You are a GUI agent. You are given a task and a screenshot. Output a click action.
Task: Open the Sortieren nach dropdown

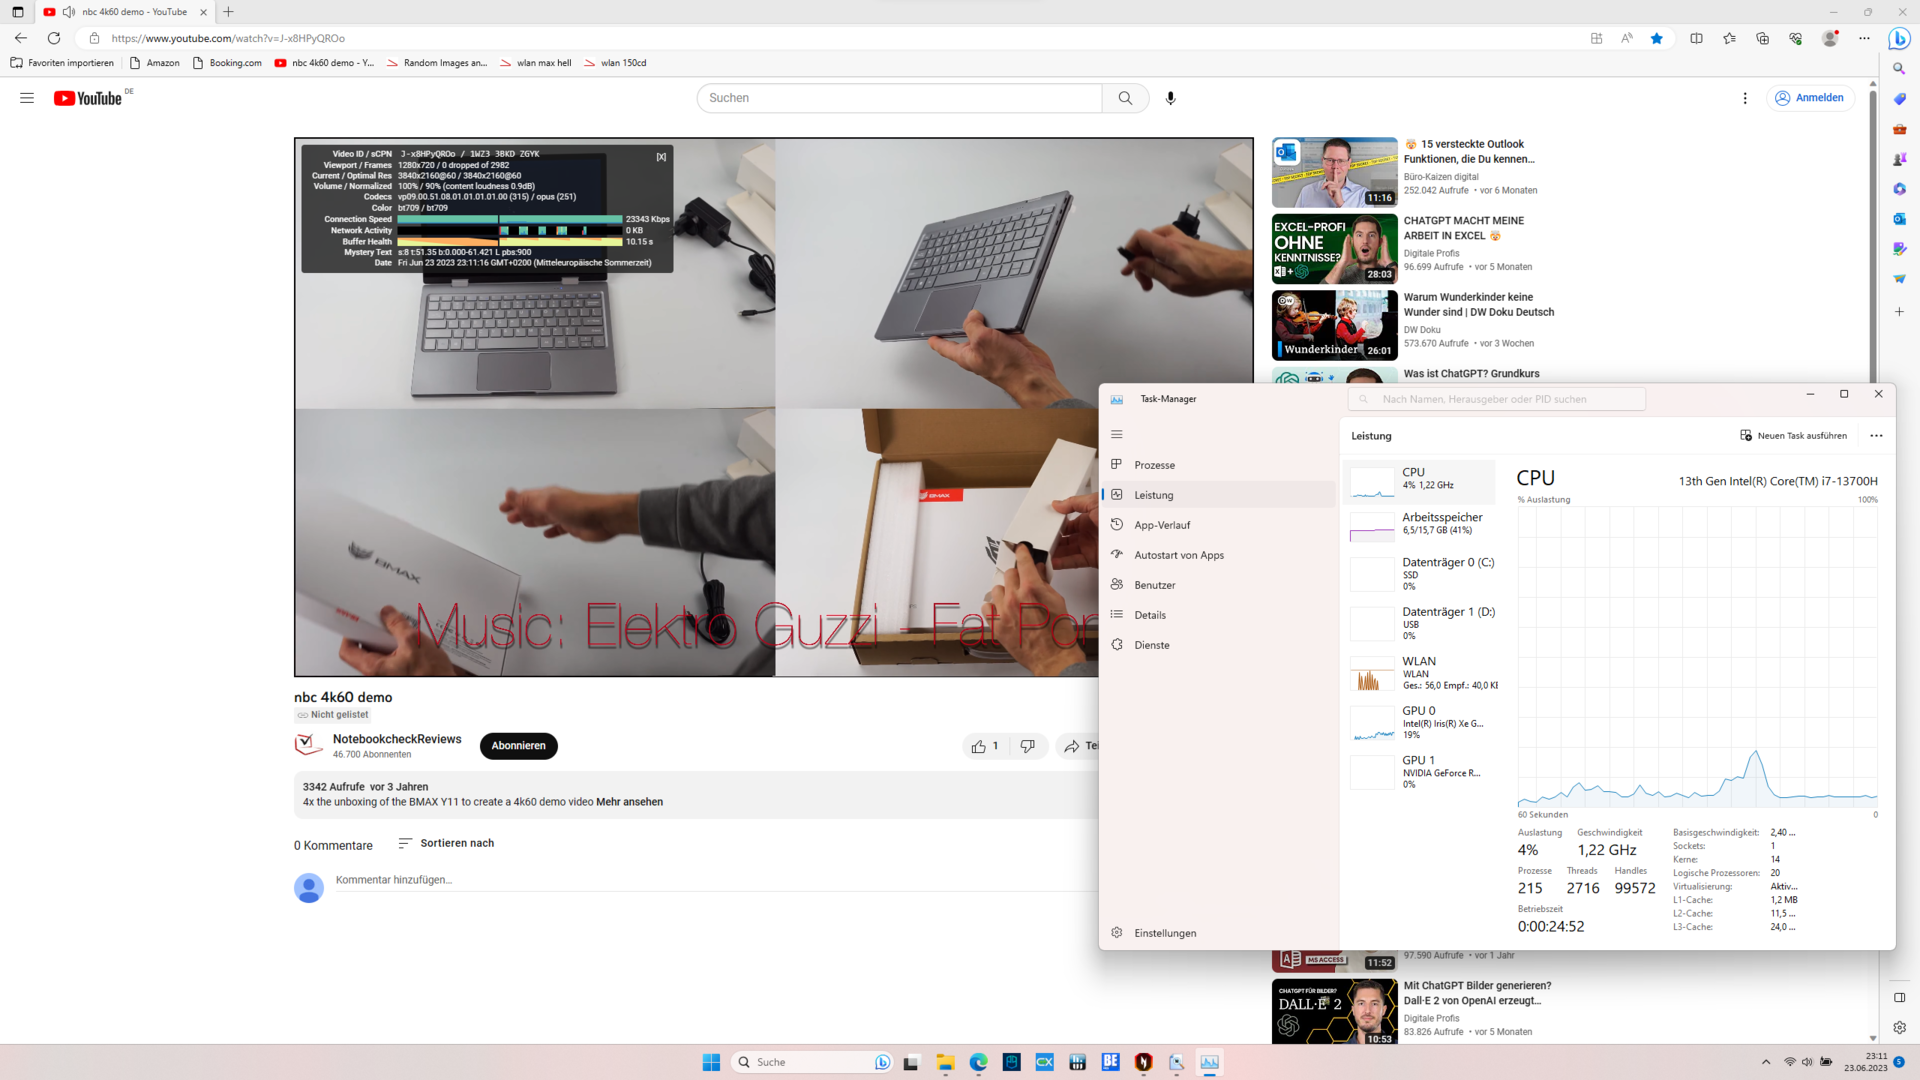446,843
